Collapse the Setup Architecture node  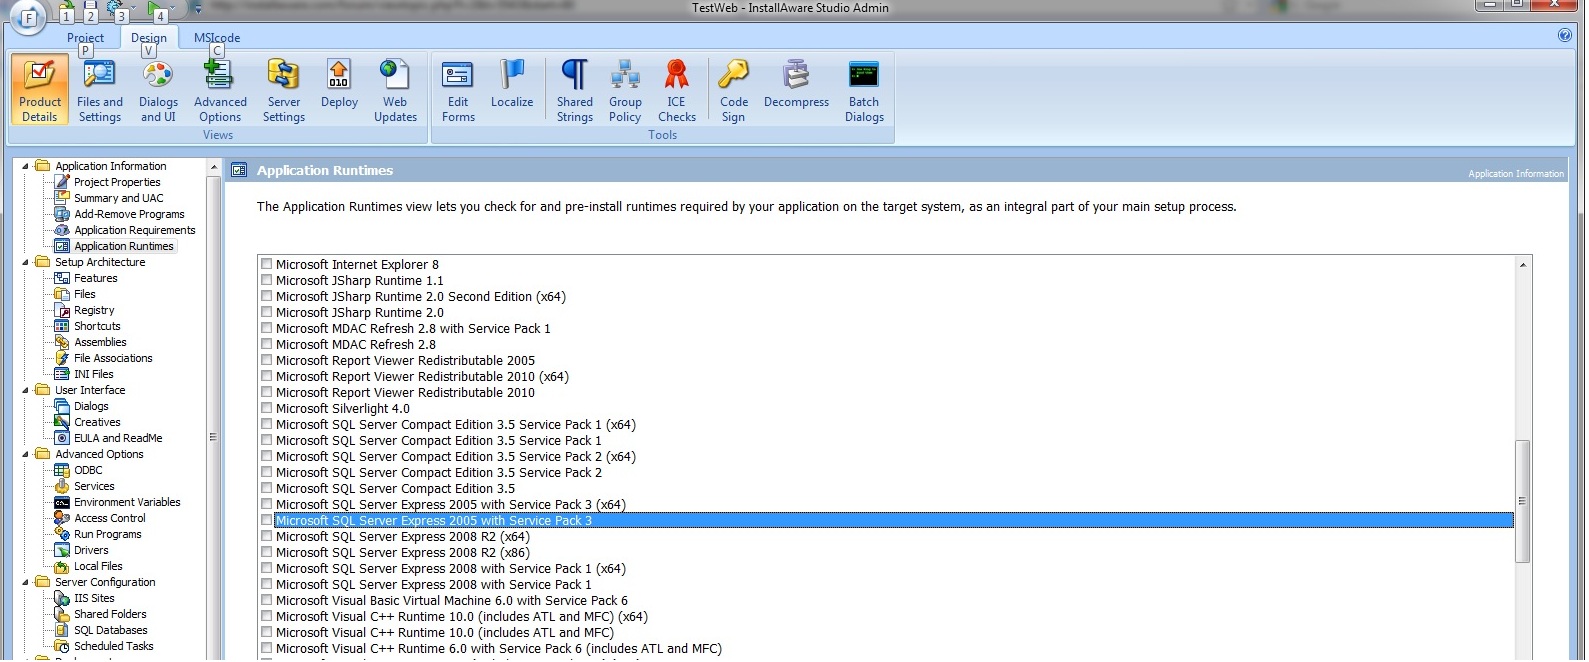point(26,262)
